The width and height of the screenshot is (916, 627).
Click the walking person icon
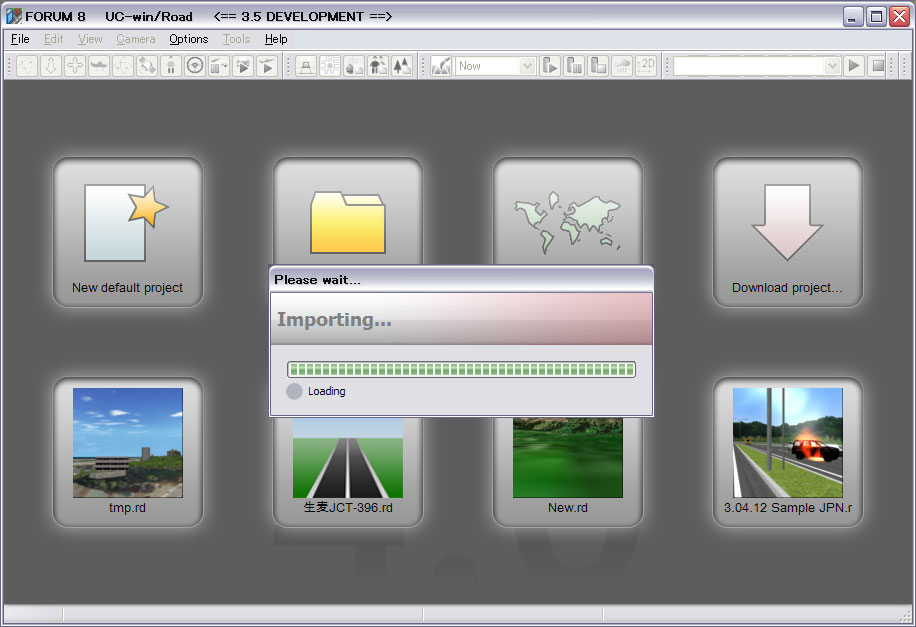(171, 65)
